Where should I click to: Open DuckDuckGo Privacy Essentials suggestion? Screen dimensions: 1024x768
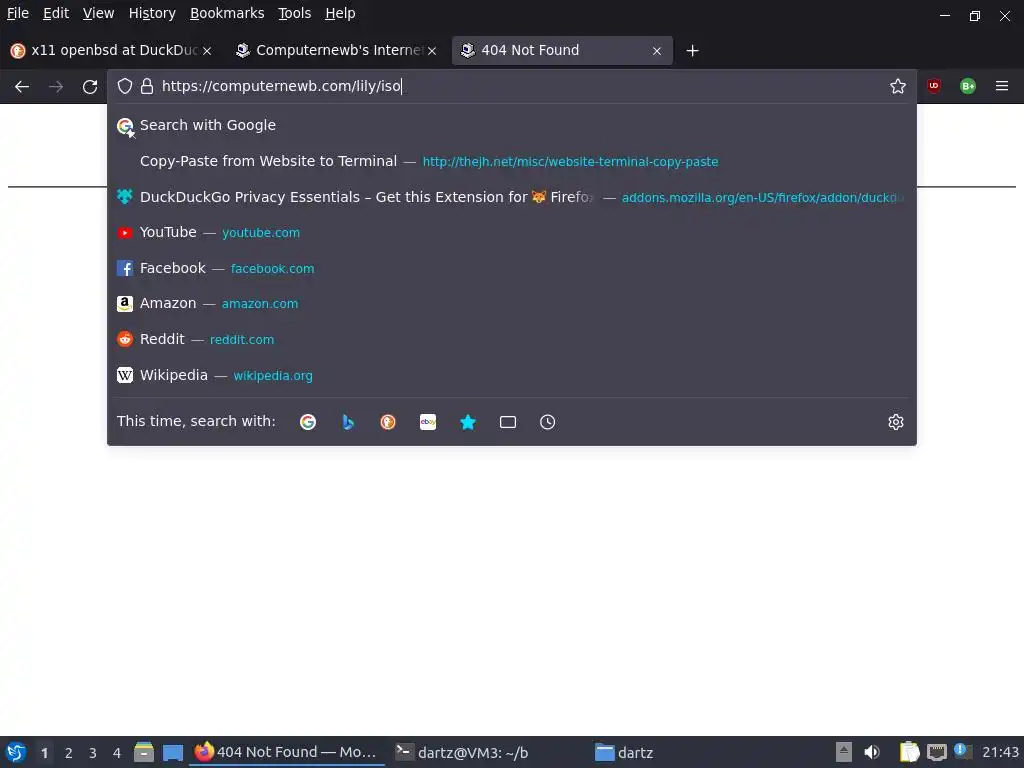[511, 197]
